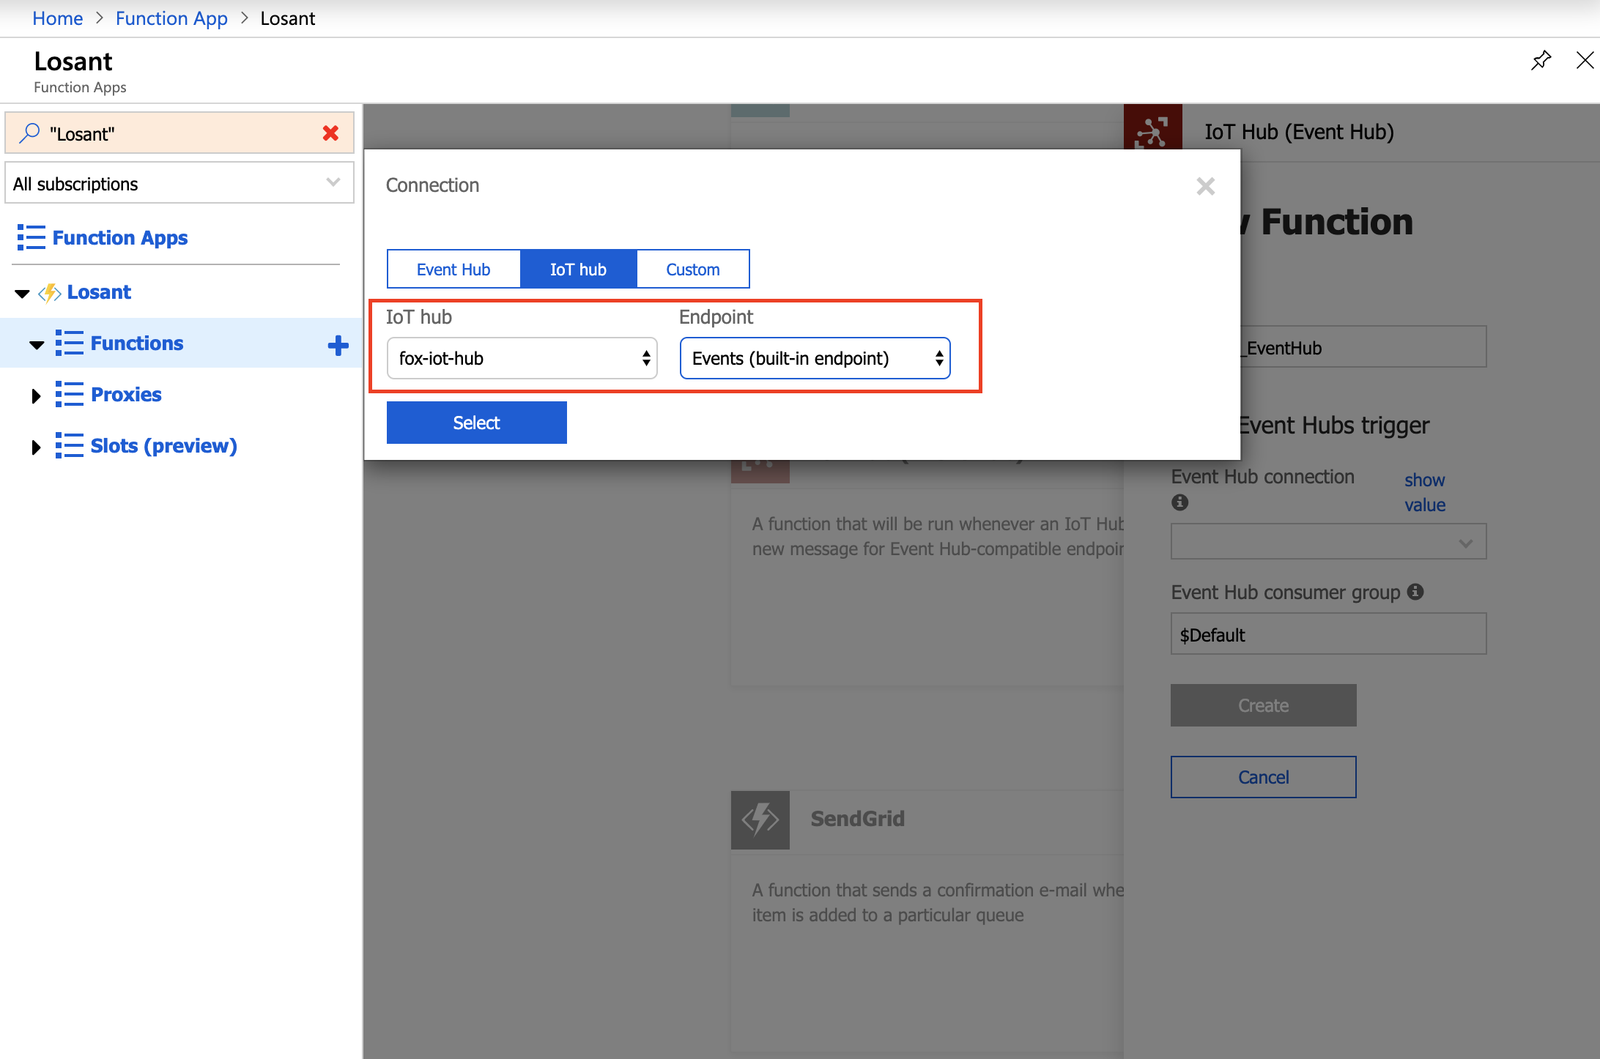Click the Losant function app lightning icon
Image resolution: width=1600 pixels, height=1059 pixels.
49,292
